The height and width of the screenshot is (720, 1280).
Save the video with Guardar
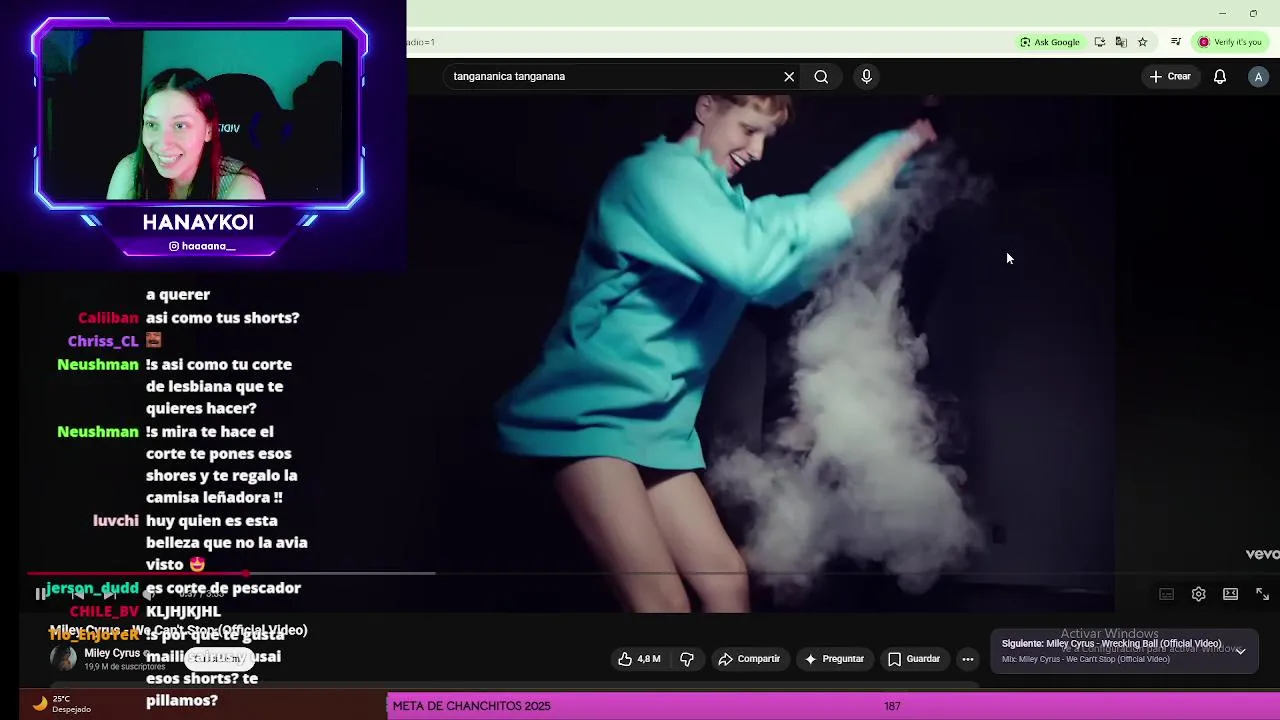914,659
